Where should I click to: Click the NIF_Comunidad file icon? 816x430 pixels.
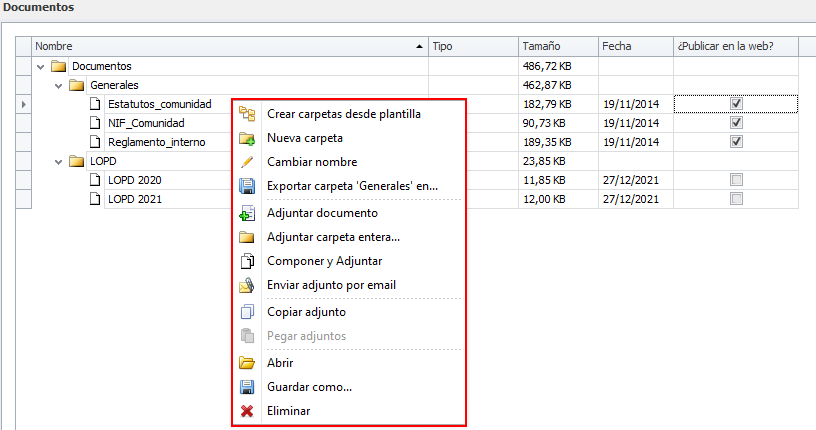(x=95, y=123)
